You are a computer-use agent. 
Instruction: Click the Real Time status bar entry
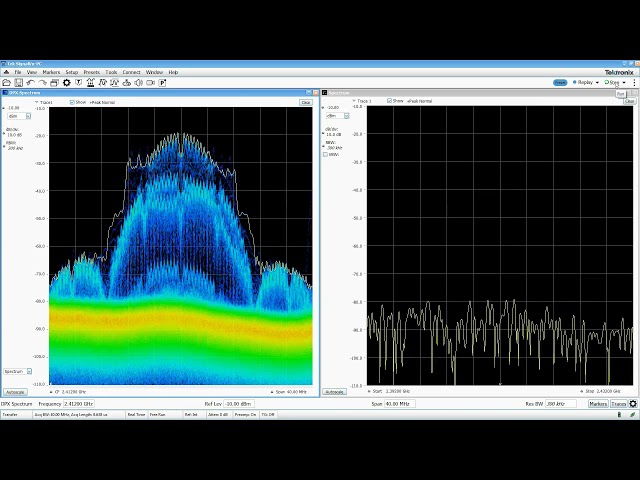(x=136, y=415)
